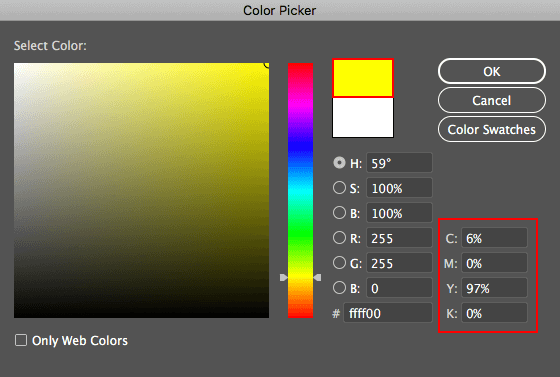The image size is (560, 377).
Task: Click the white previous color swatch
Action: [x=363, y=117]
